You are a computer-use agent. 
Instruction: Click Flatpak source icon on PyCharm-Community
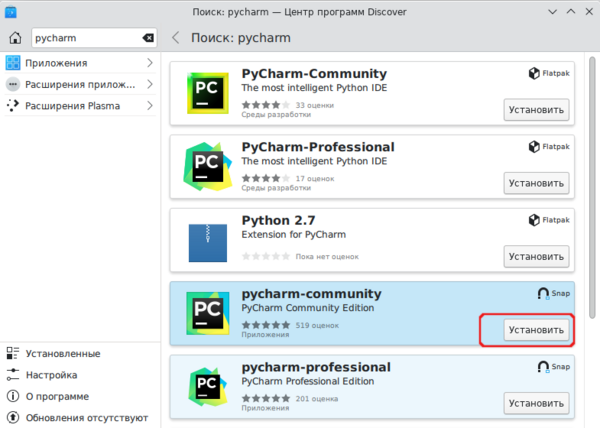pos(534,73)
